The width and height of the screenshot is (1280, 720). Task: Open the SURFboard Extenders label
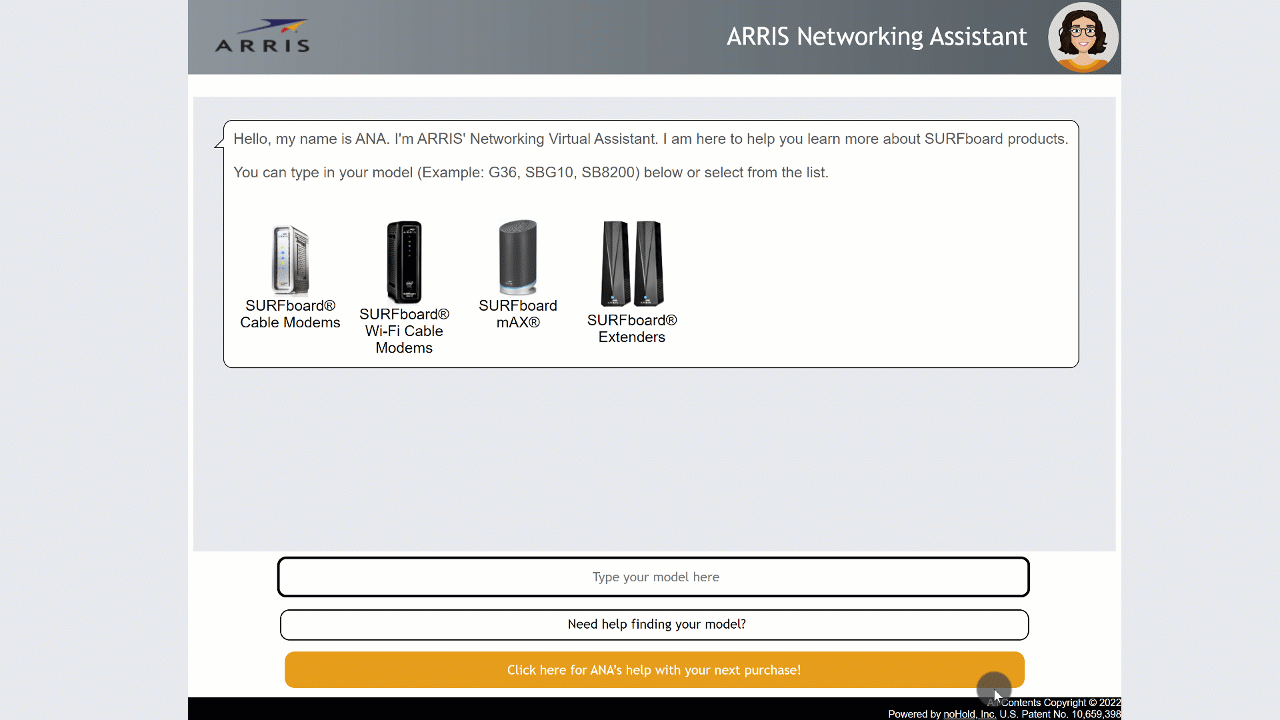click(x=632, y=329)
